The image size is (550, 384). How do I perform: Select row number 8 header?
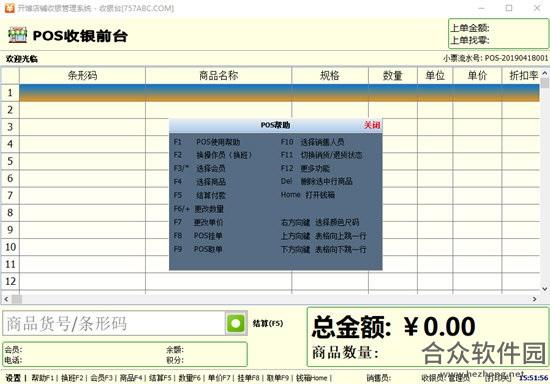pyautogui.click(x=10, y=213)
